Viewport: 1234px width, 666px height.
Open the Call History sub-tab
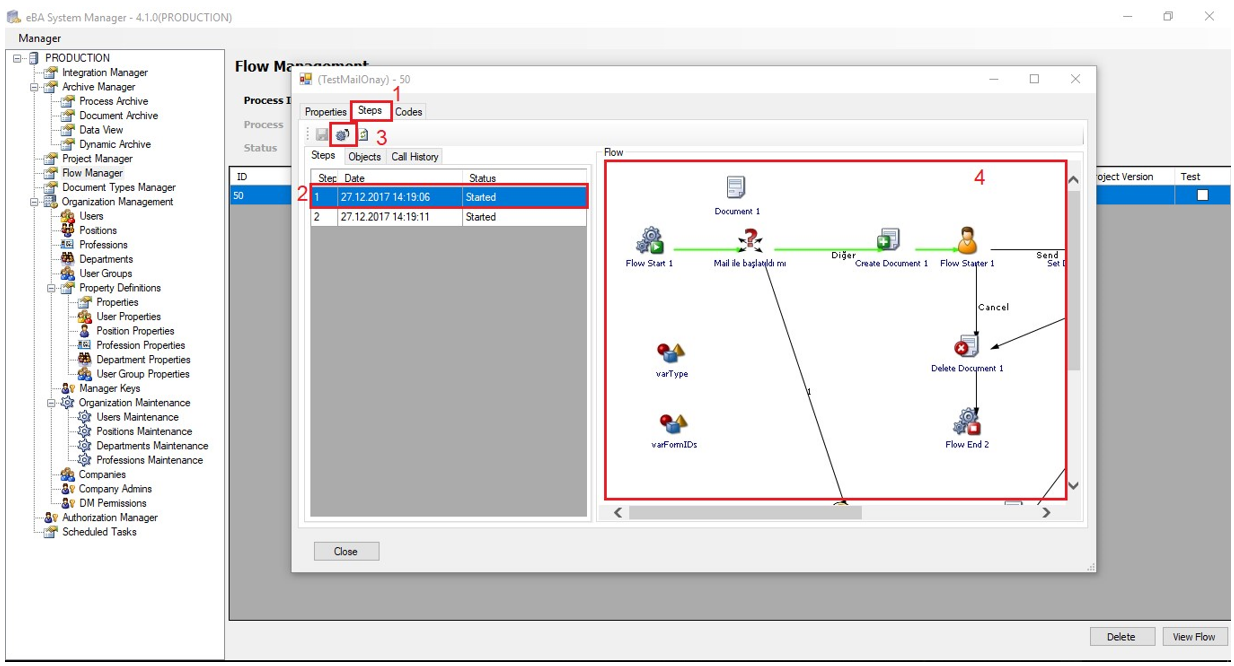pyautogui.click(x=414, y=157)
